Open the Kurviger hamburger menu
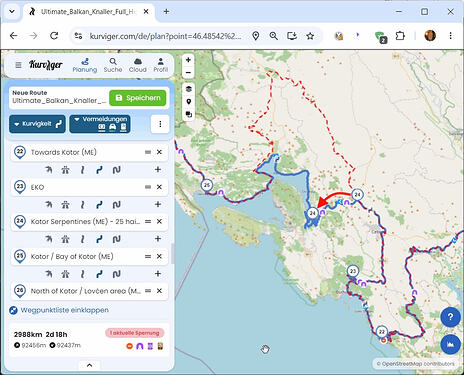 (x=18, y=65)
